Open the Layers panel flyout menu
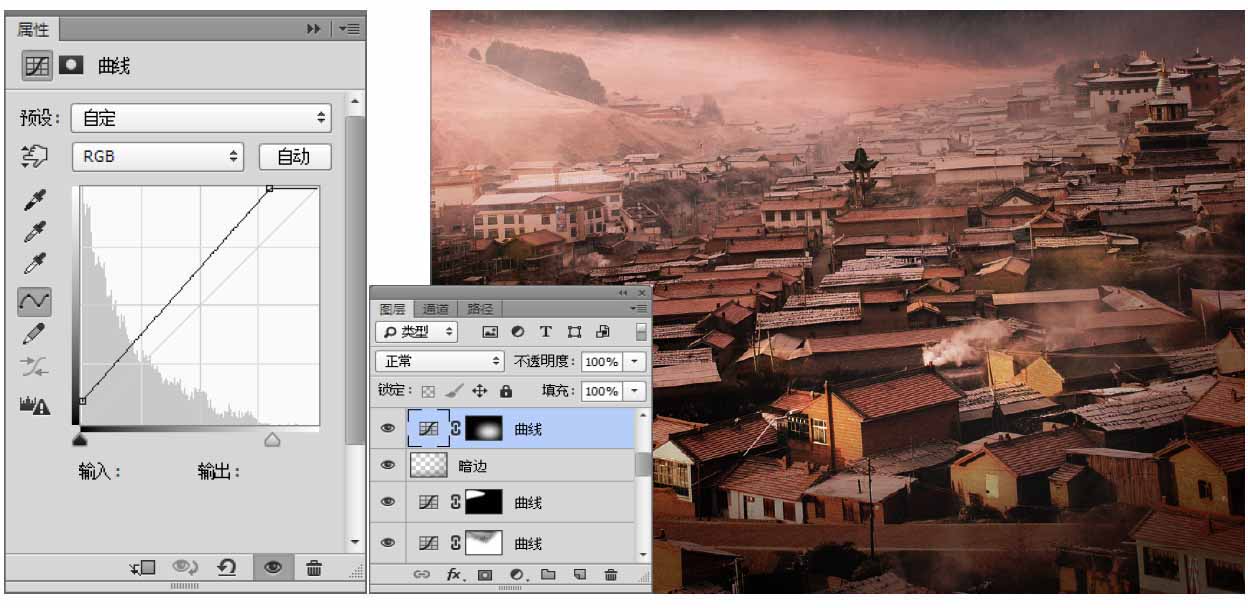This screenshot has height=608, width=1248. tap(638, 308)
